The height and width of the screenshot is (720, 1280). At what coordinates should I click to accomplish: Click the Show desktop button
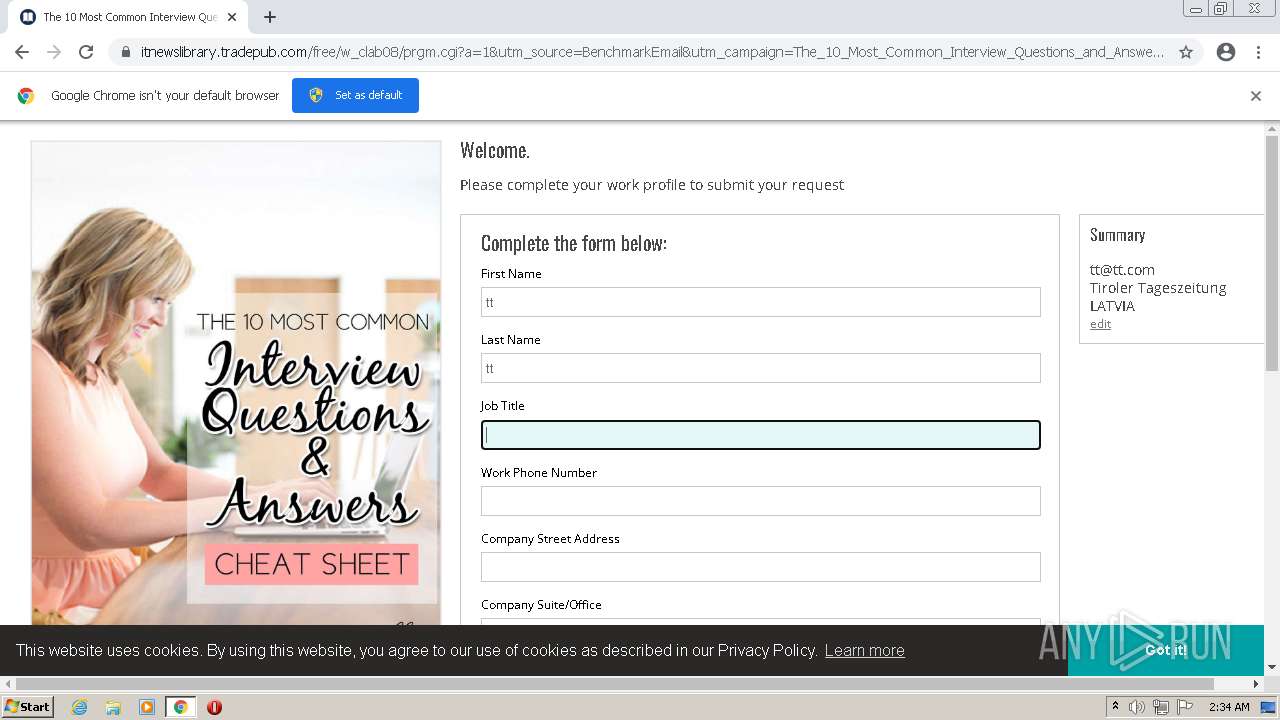tap(1269, 707)
